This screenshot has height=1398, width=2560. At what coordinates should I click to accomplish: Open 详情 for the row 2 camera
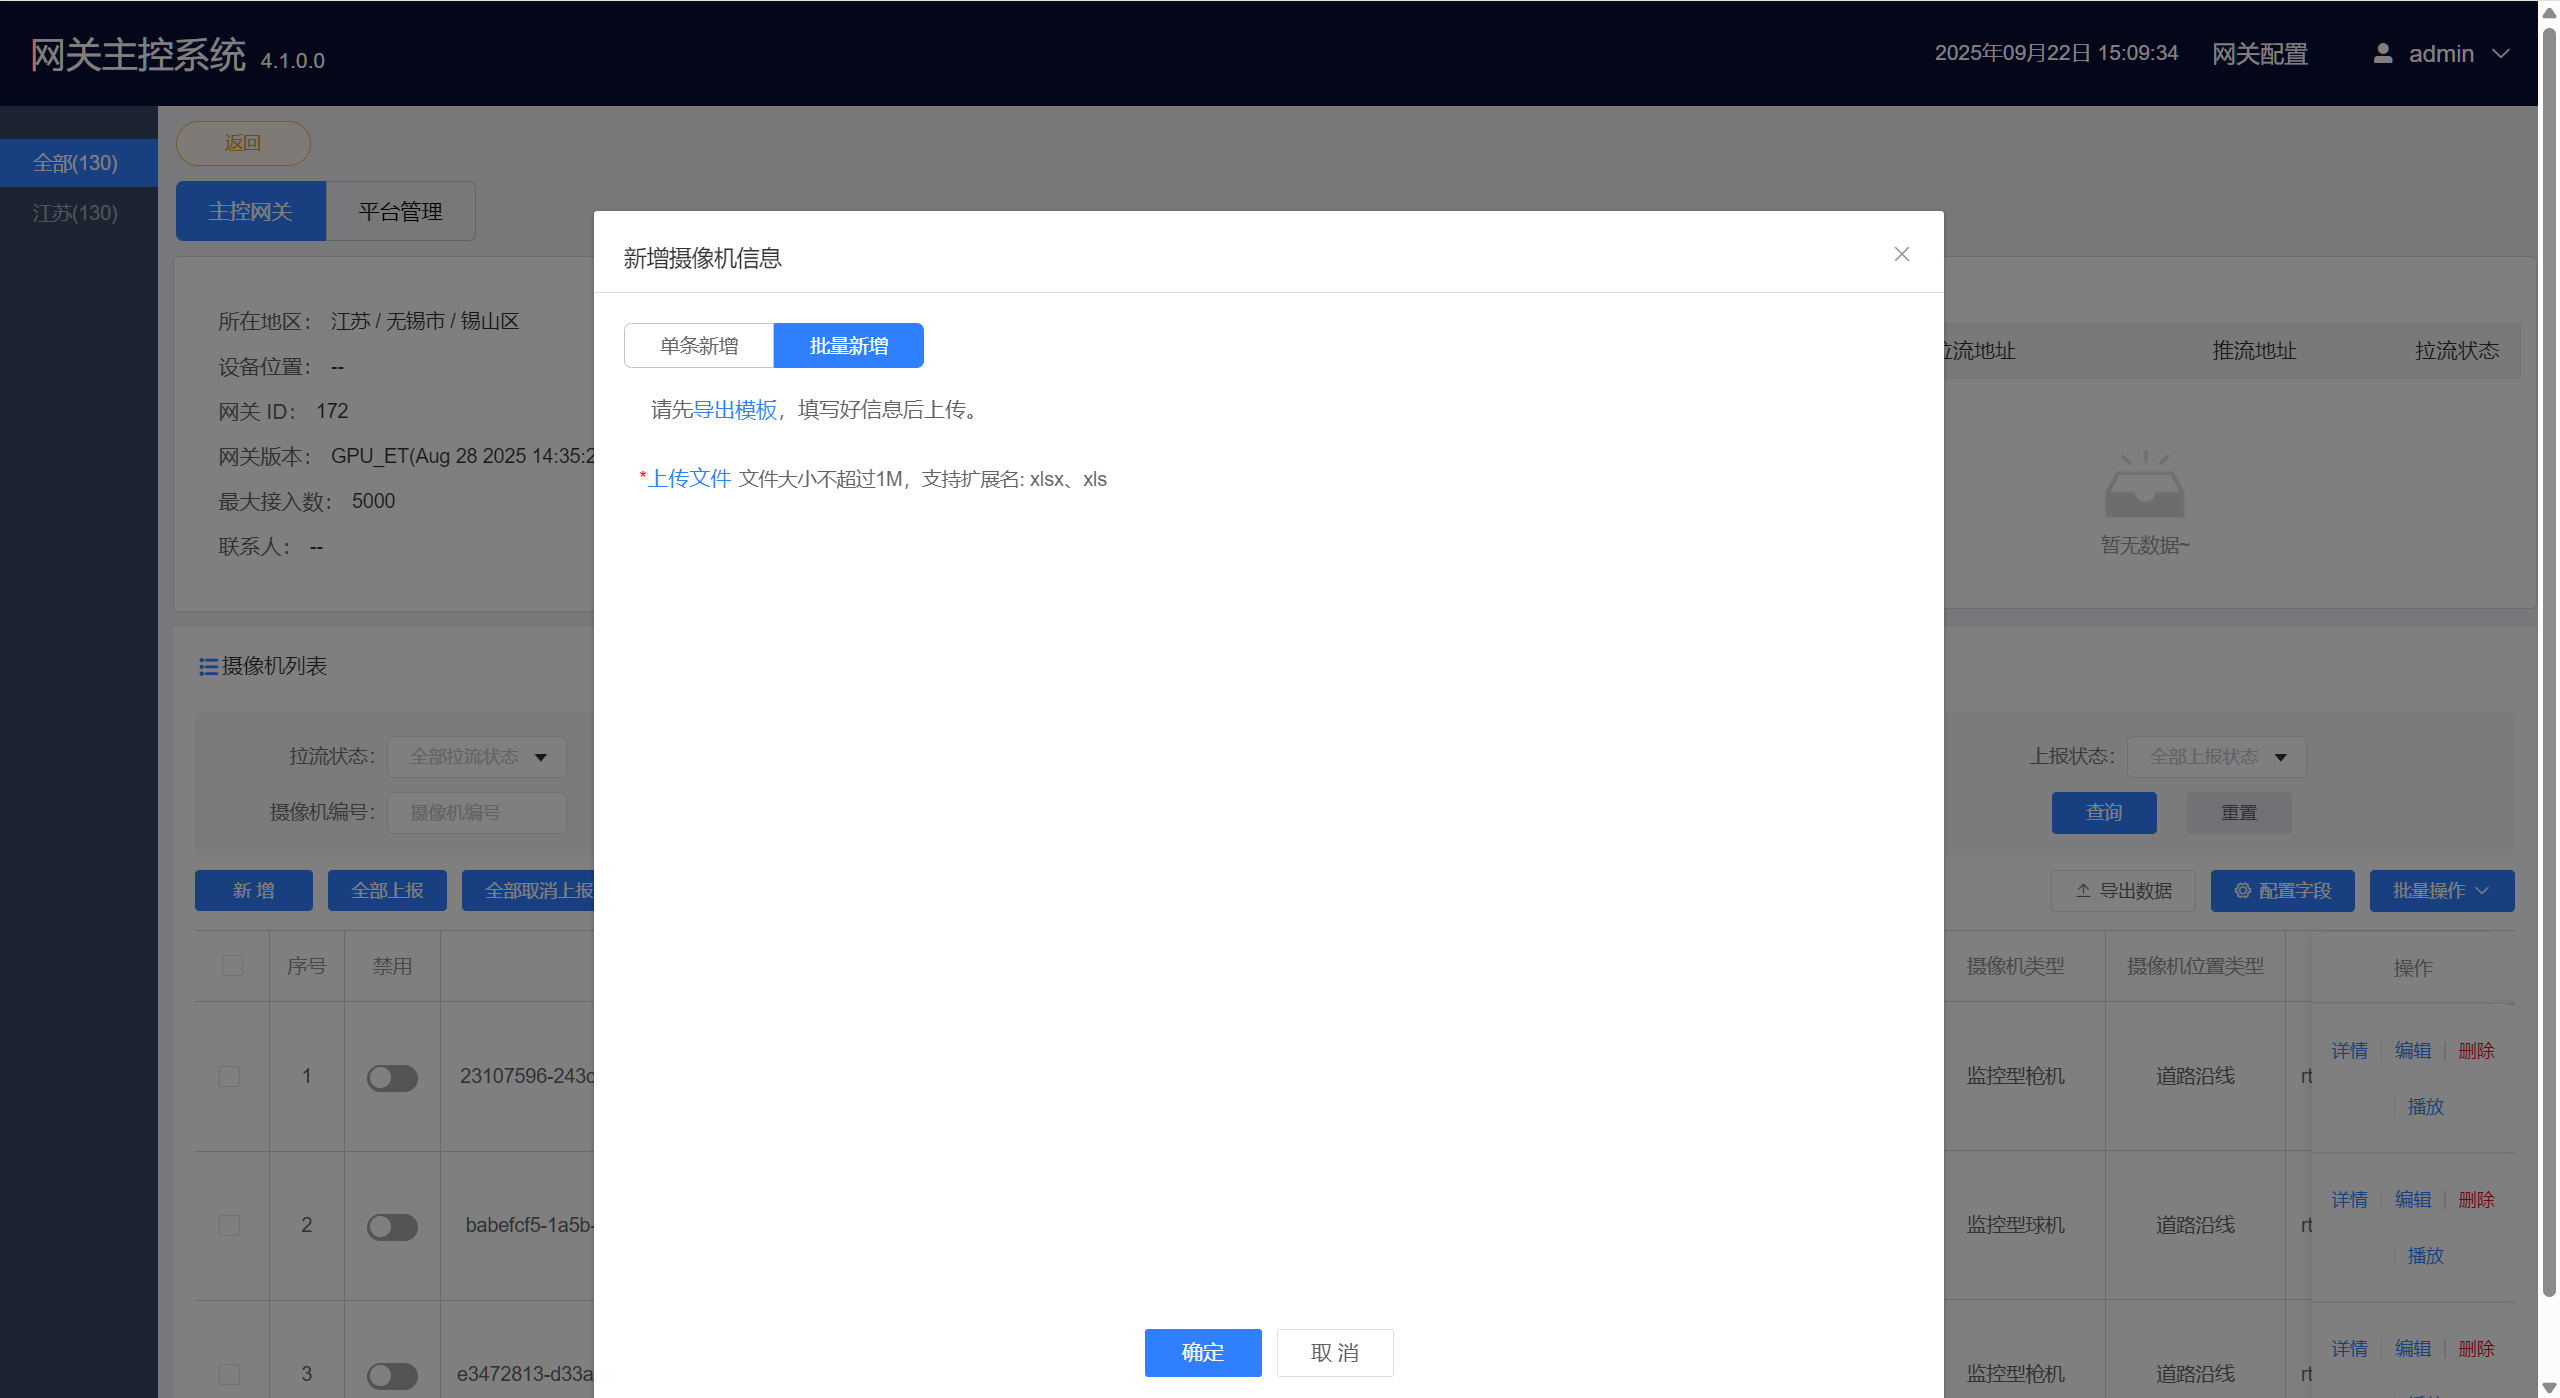click(x=2349, y=1199)
